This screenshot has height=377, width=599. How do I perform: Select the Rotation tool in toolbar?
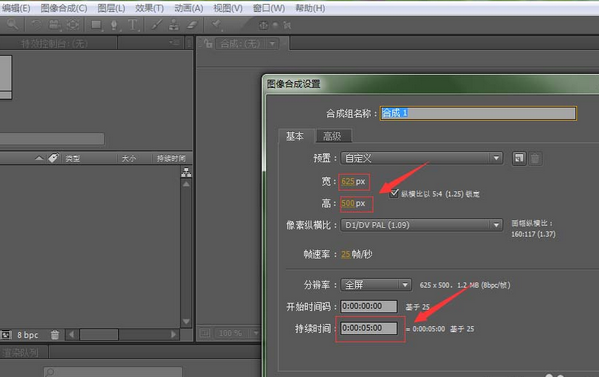pos(36,25)
